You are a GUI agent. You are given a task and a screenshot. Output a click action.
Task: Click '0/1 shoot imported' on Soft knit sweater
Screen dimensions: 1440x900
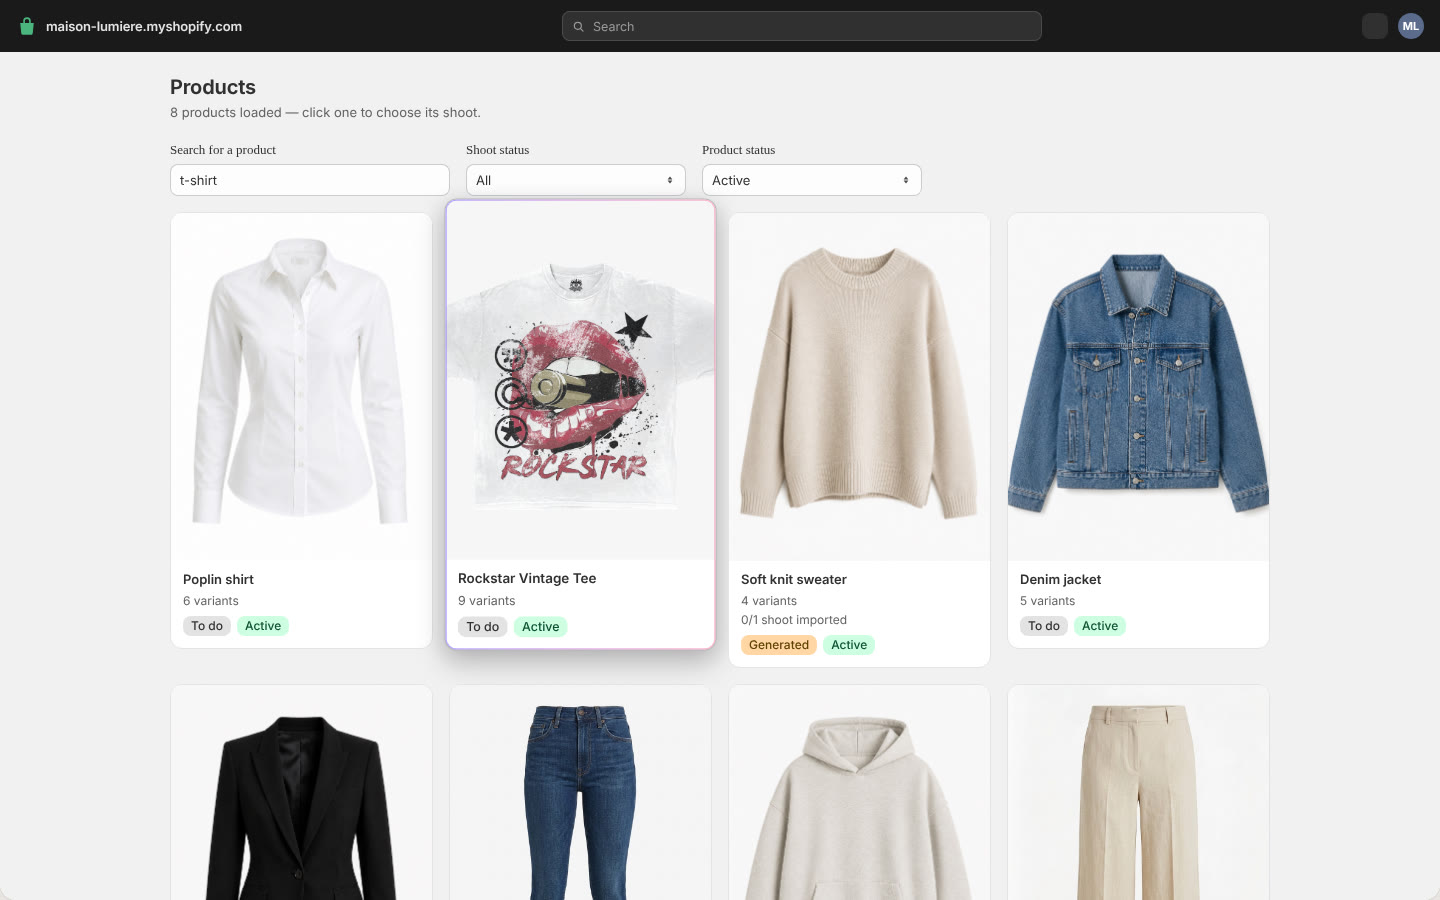(x=794, y=620)
